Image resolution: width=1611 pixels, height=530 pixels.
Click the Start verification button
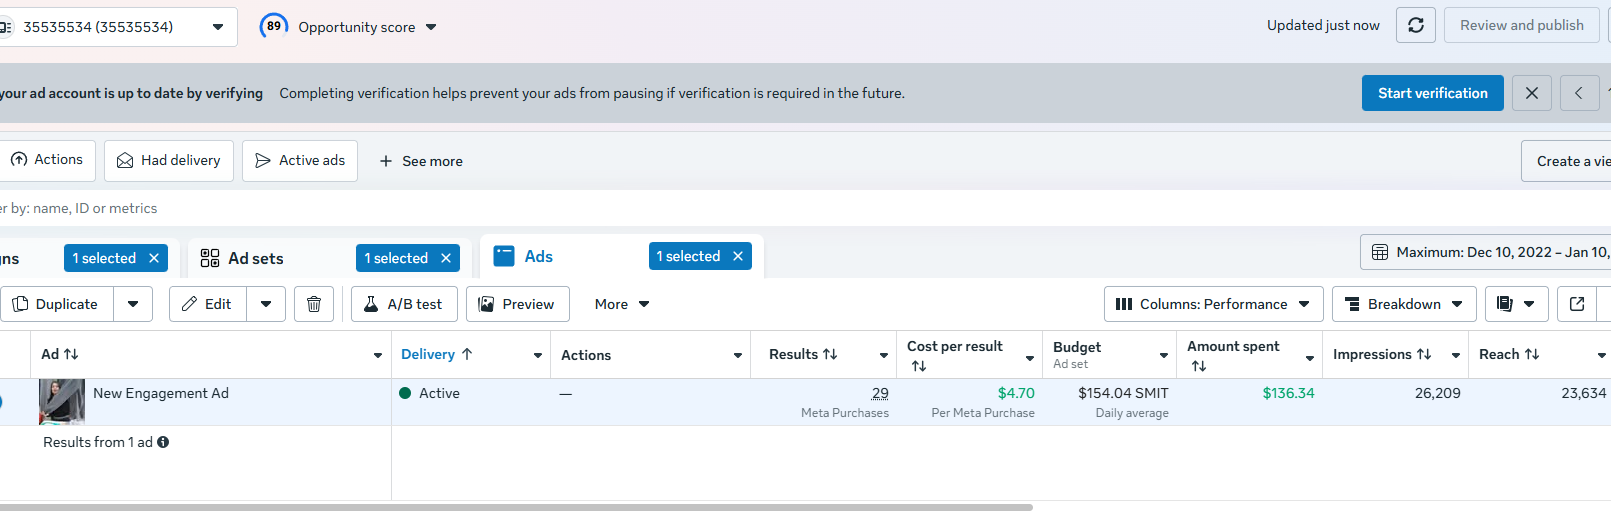coord(1432,93)
